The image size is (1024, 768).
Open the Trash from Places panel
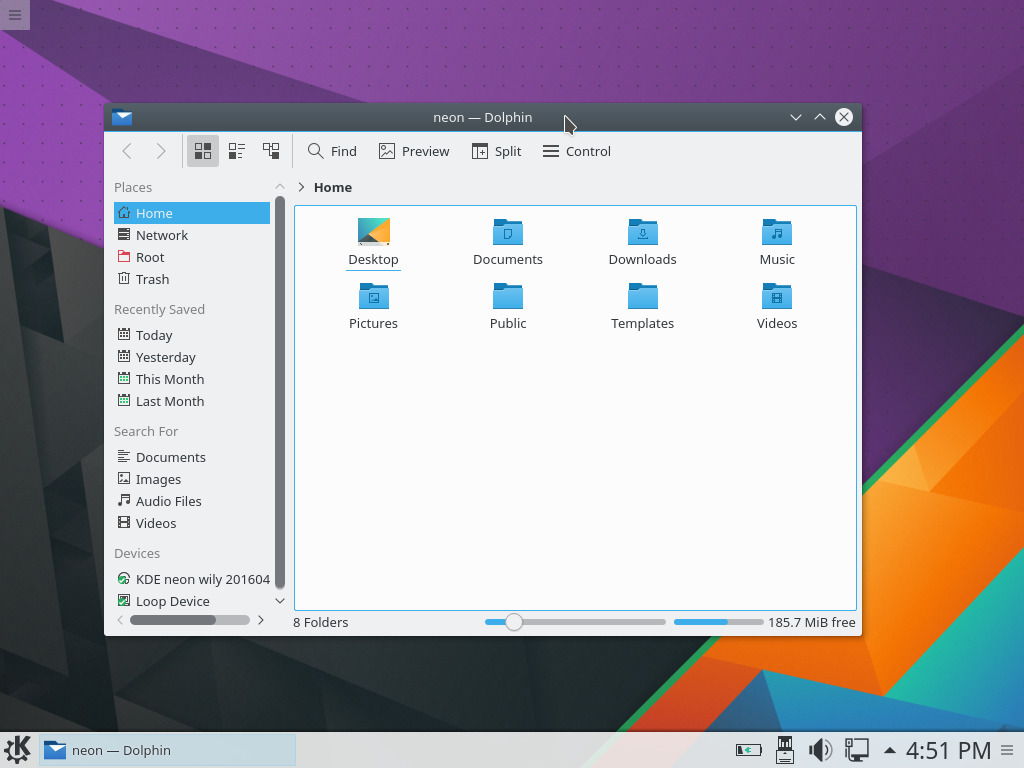click(x=151, y=279)
